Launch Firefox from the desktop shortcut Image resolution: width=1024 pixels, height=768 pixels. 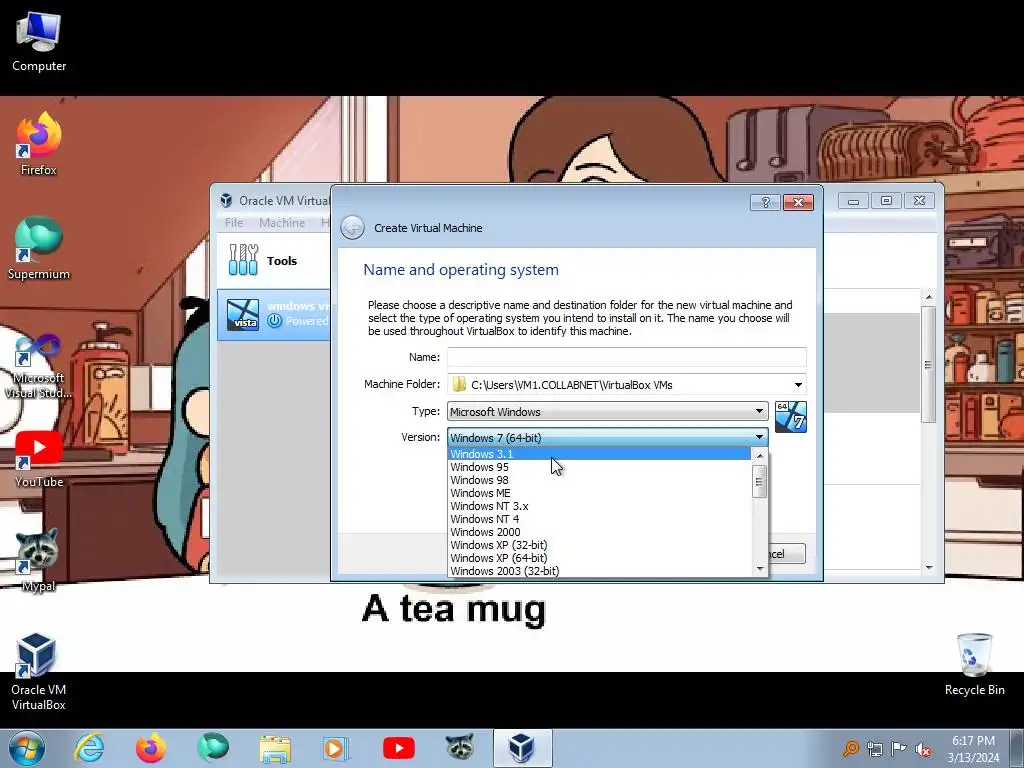pyautogui.click(x=39, y=144)
